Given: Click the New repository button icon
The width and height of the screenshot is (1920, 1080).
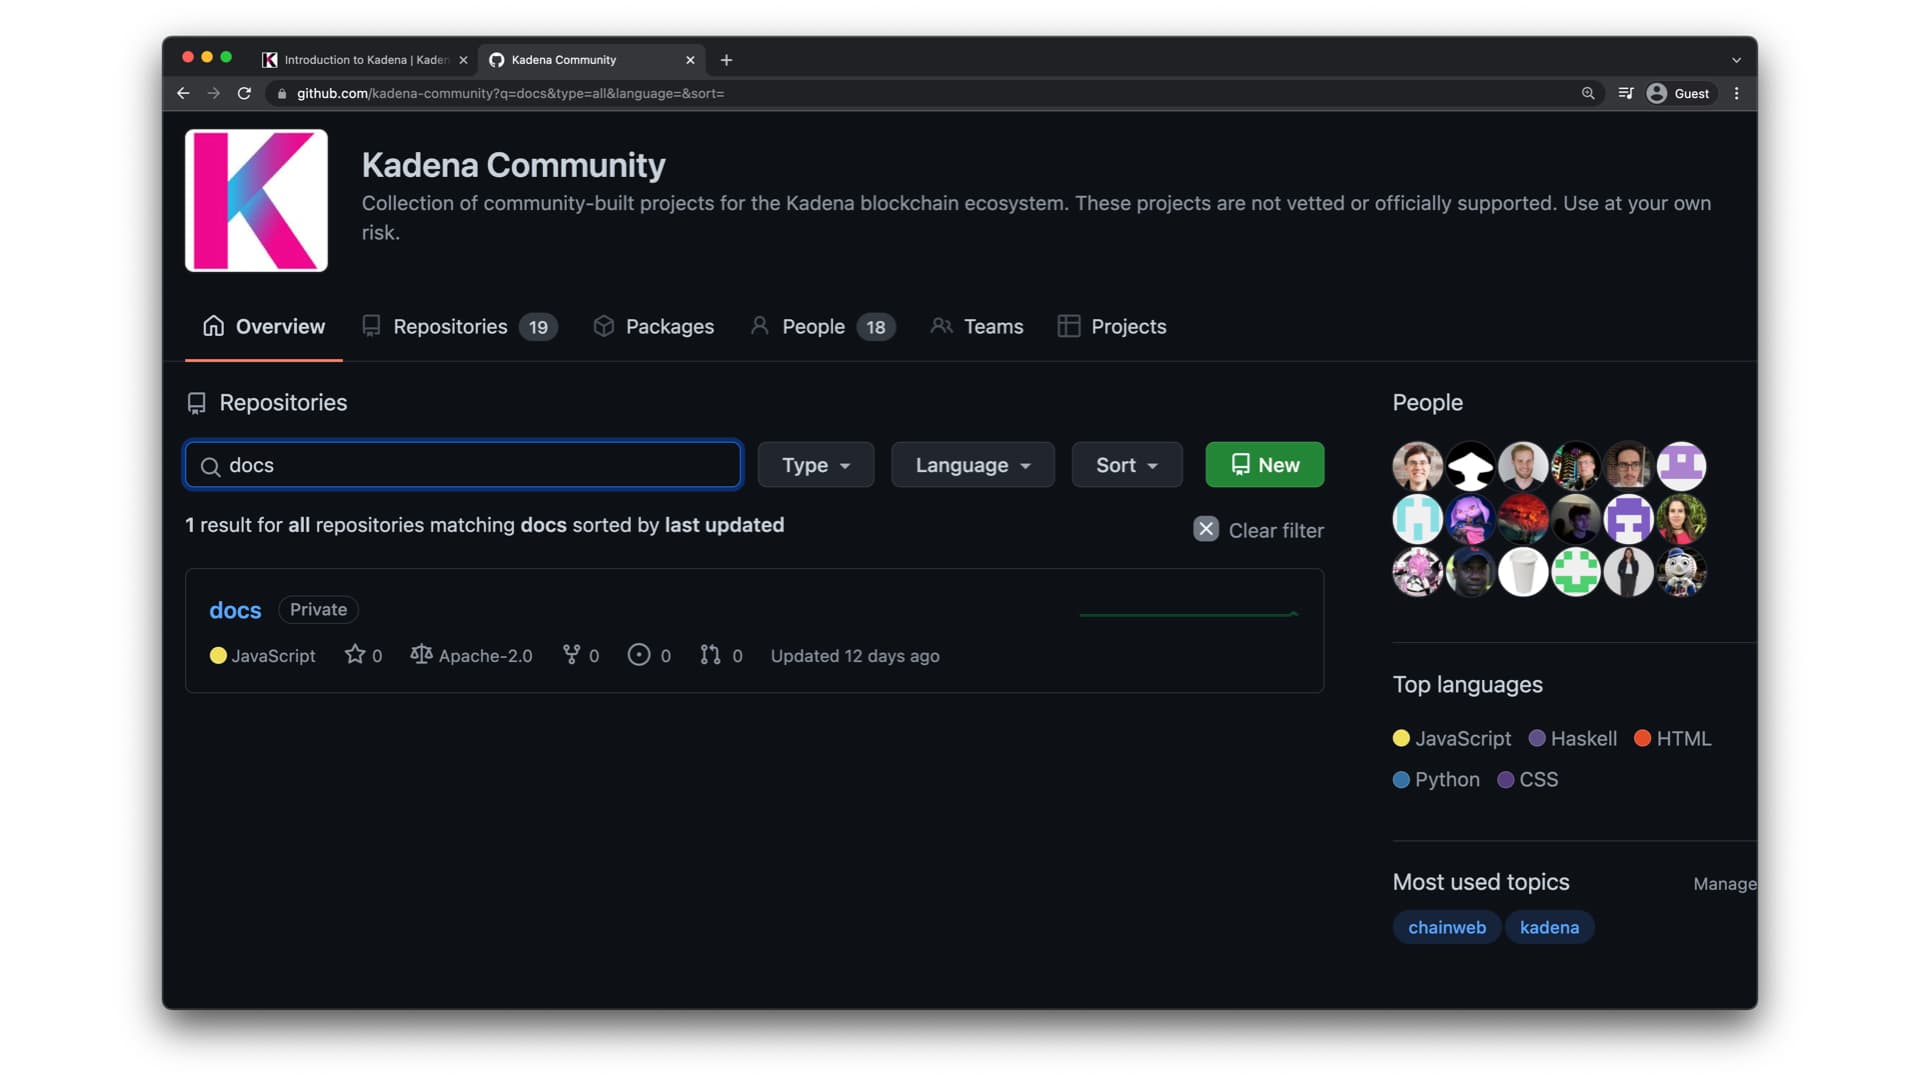Looking at the screenshot, I should pyautogui.click(x=1238, y=463).
